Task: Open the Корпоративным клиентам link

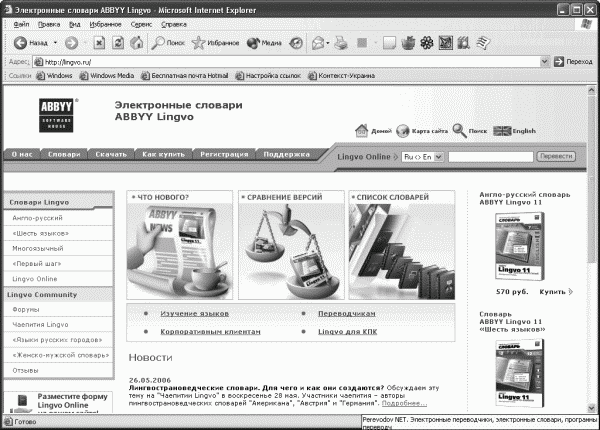Action: (x=210, y=332)
